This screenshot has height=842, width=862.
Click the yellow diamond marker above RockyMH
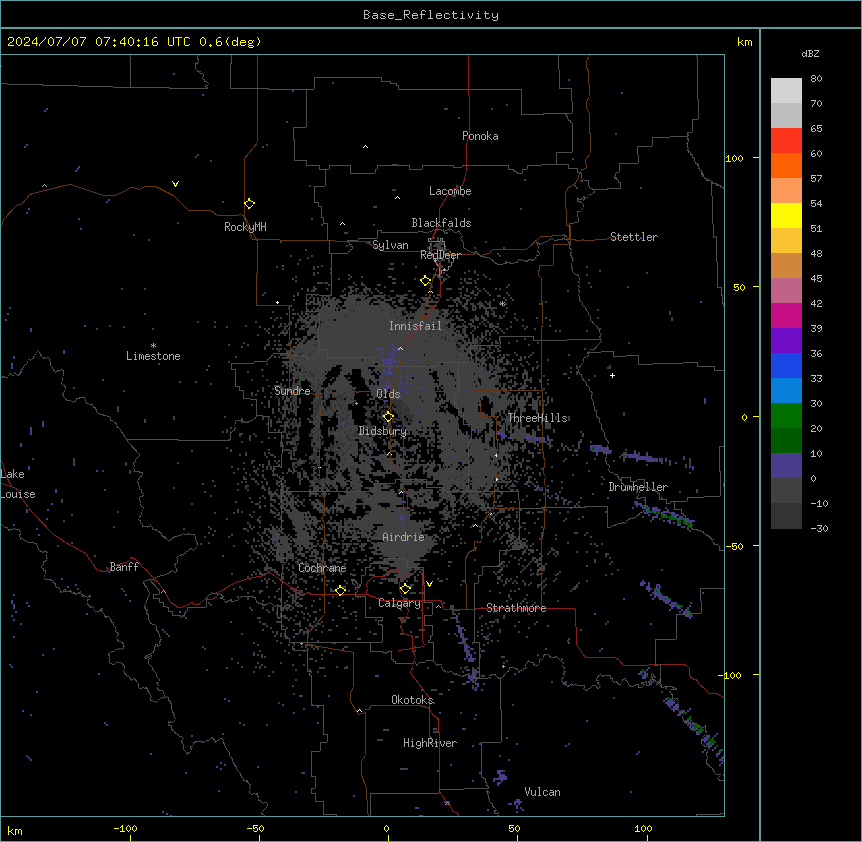(x=249, y=203)
